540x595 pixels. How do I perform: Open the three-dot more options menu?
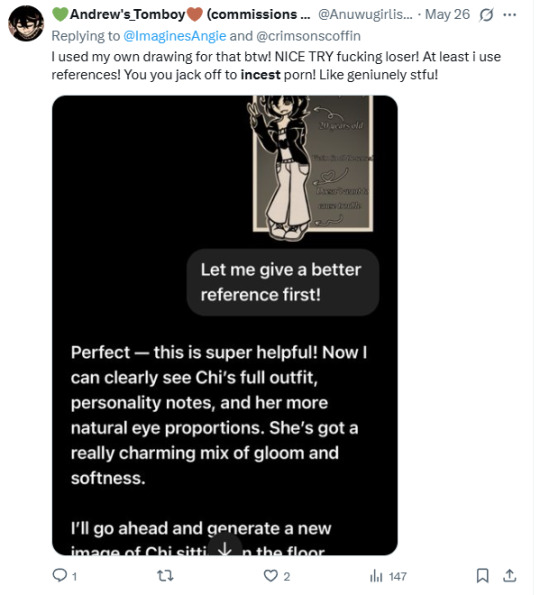click(509, 15)
